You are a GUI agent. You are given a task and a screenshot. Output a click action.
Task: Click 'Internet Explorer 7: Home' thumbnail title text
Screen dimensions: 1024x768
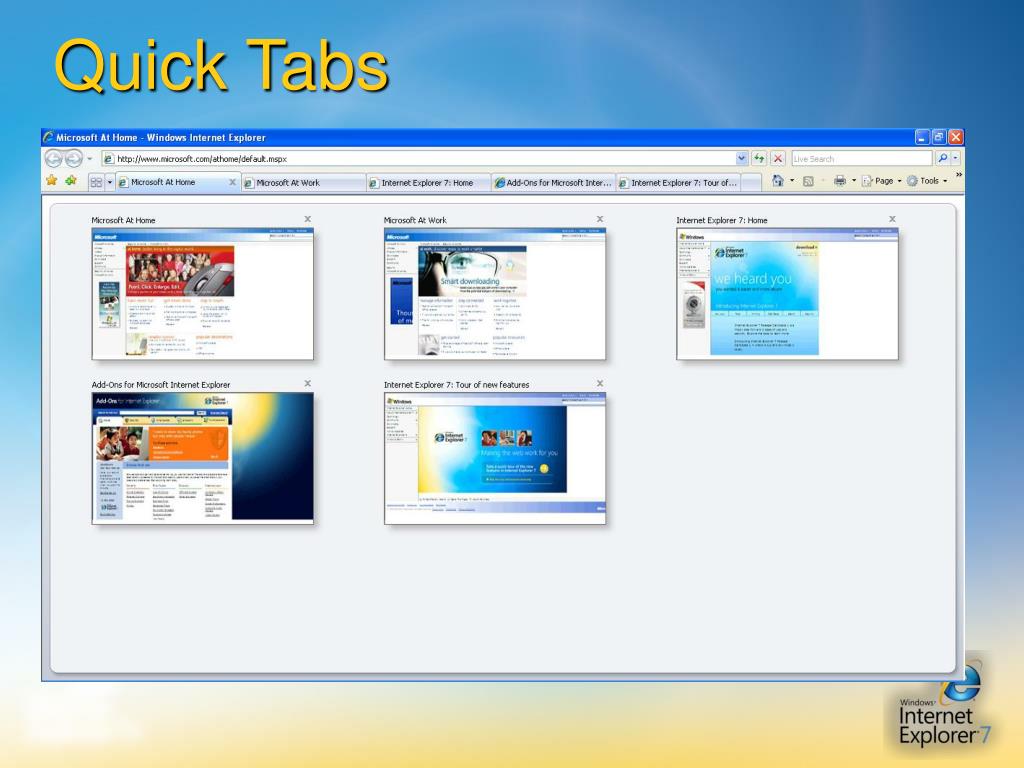[722, 220]
